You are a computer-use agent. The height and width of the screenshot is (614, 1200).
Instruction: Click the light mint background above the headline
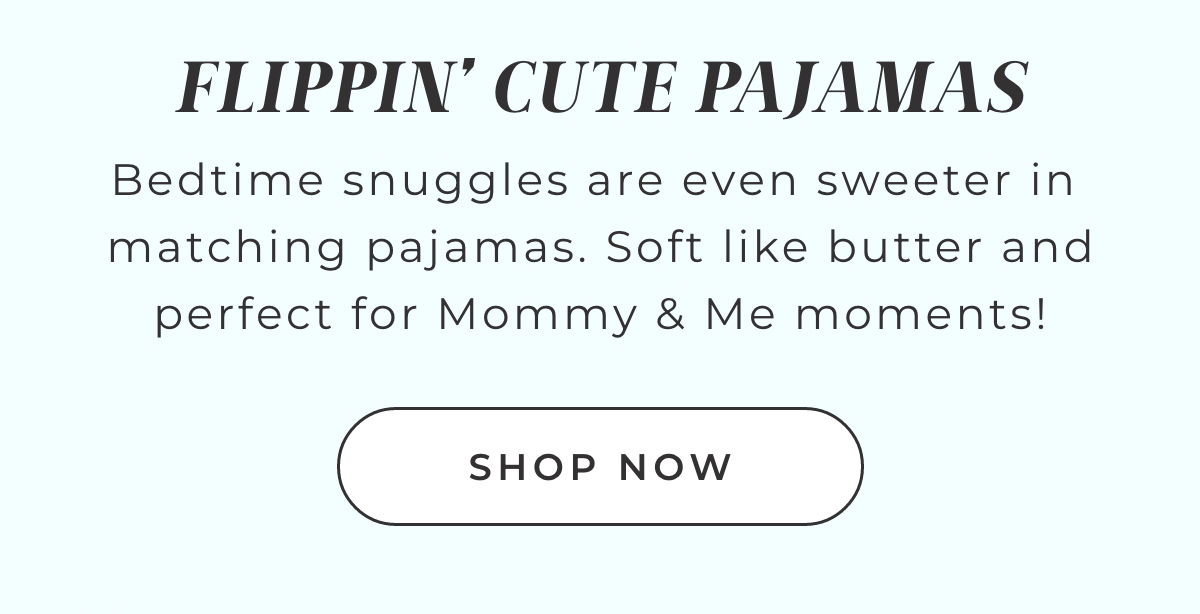coord(600,25)
